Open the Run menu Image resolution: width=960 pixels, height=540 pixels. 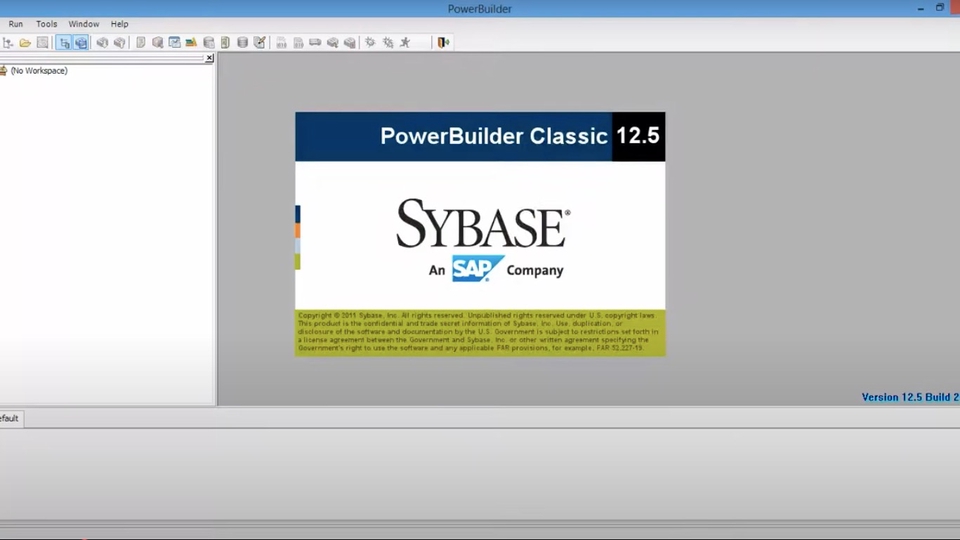[x=16, y=24]
